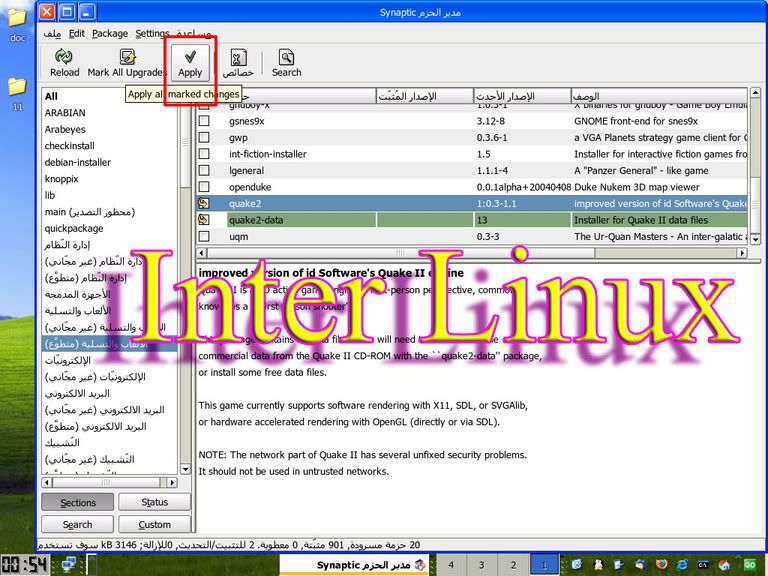
Task: Click section list horizontal left arrow
Action: pyautogui.click(x=47, y=482)
